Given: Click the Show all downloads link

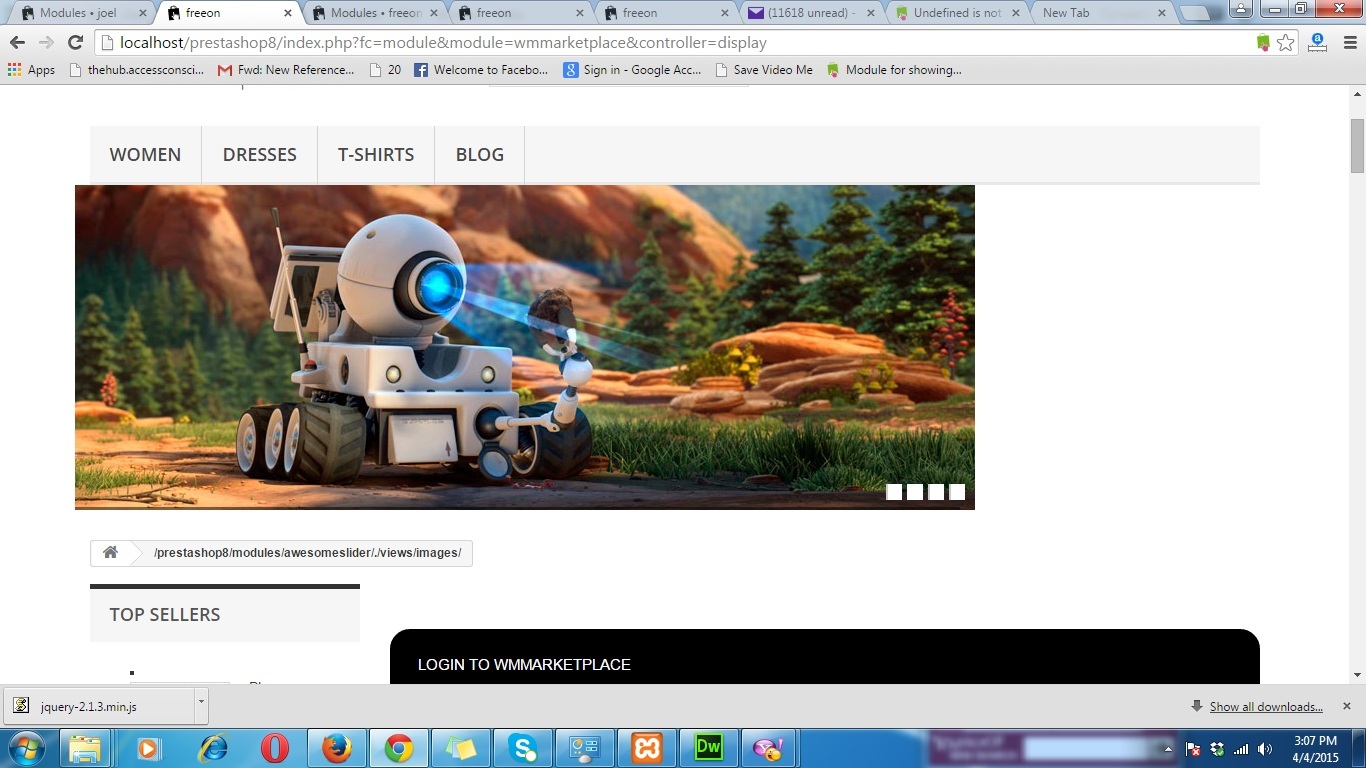Looking at the screenshot, I should pos(1266,707).
